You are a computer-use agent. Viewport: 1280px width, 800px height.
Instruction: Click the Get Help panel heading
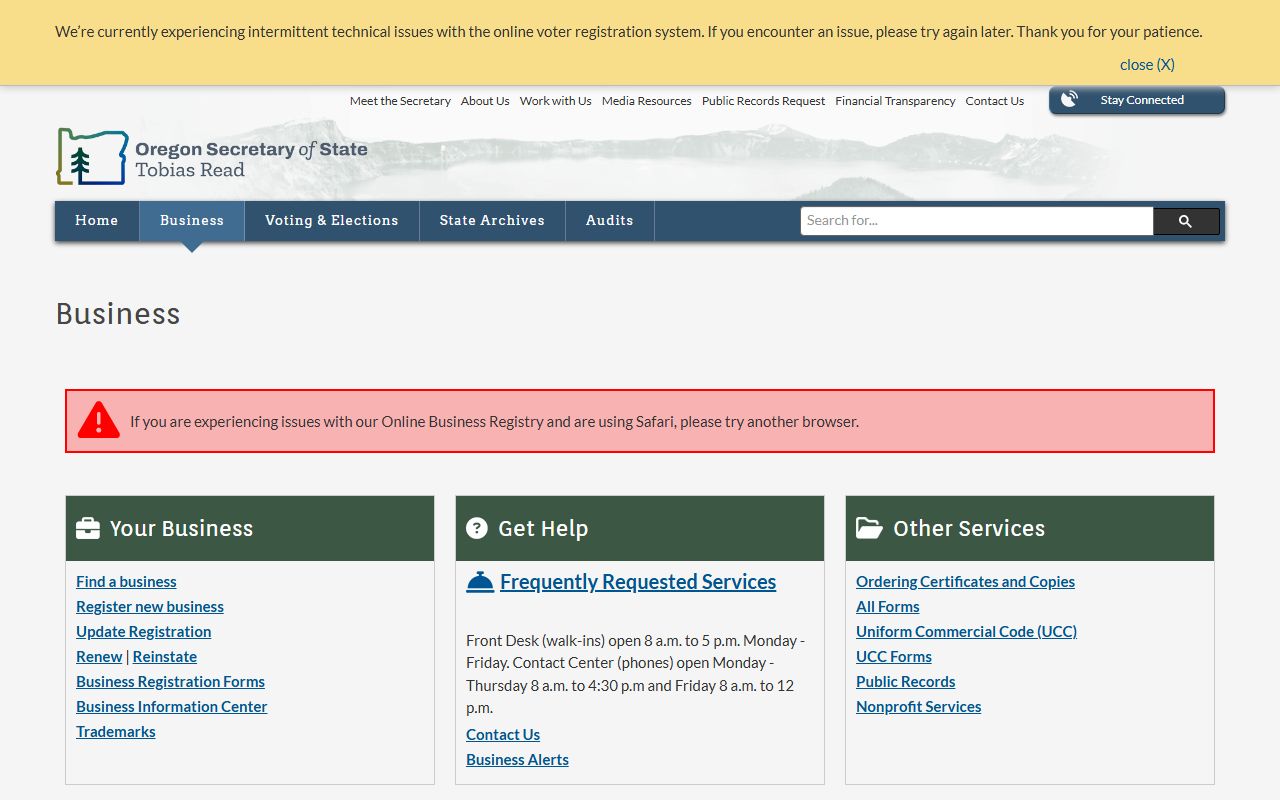point(543,528)
